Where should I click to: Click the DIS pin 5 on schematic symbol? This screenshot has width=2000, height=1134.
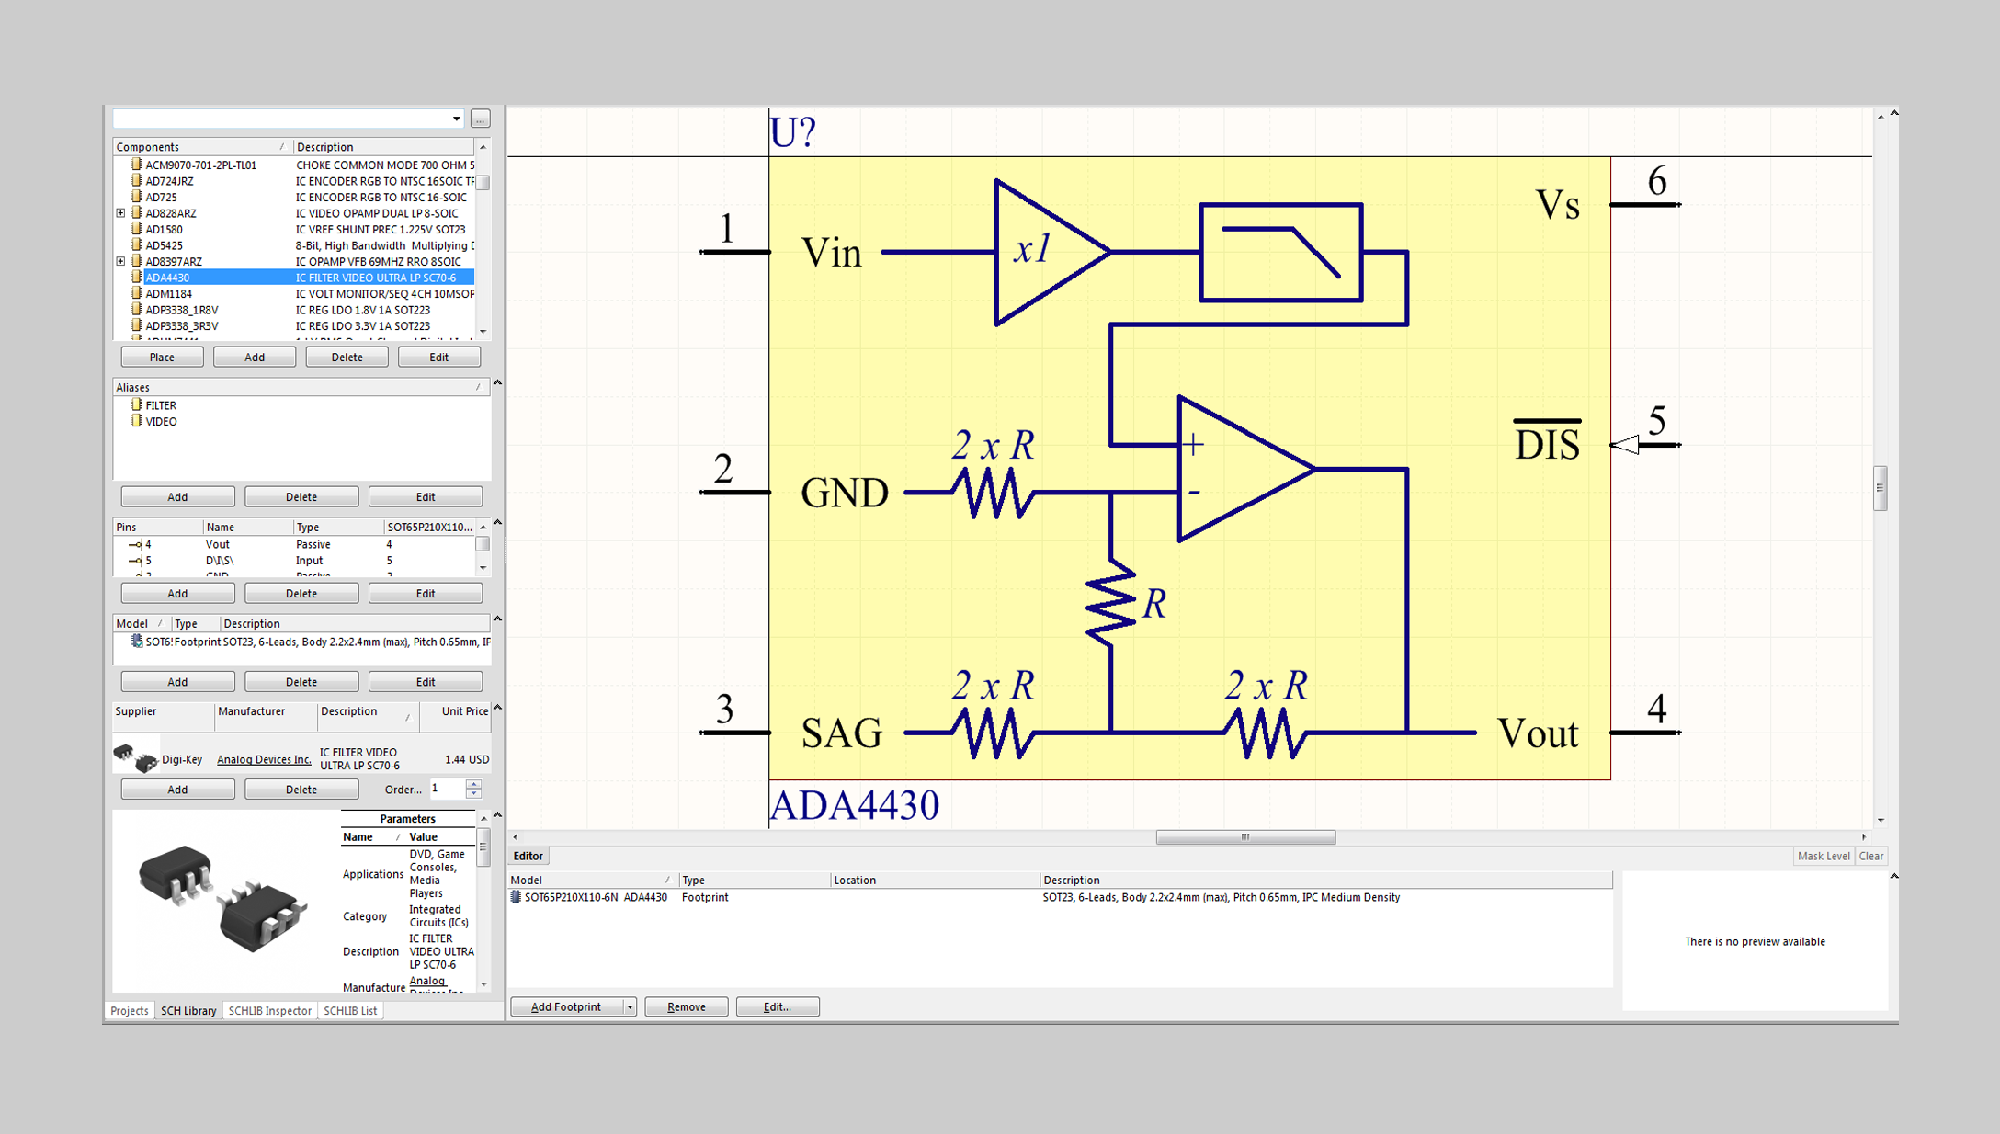point(1644,444)
